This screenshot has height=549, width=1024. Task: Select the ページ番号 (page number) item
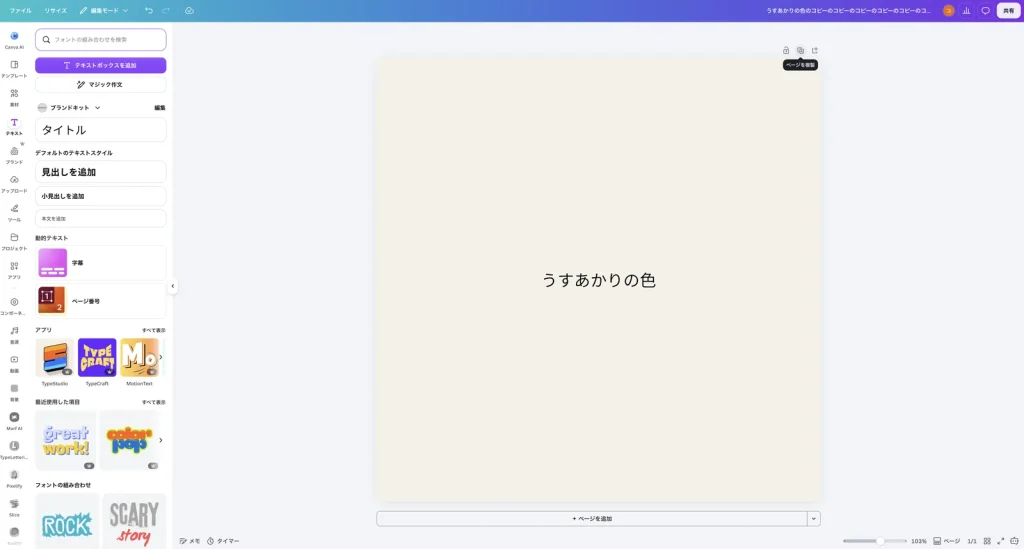click(x=101, y=300)
